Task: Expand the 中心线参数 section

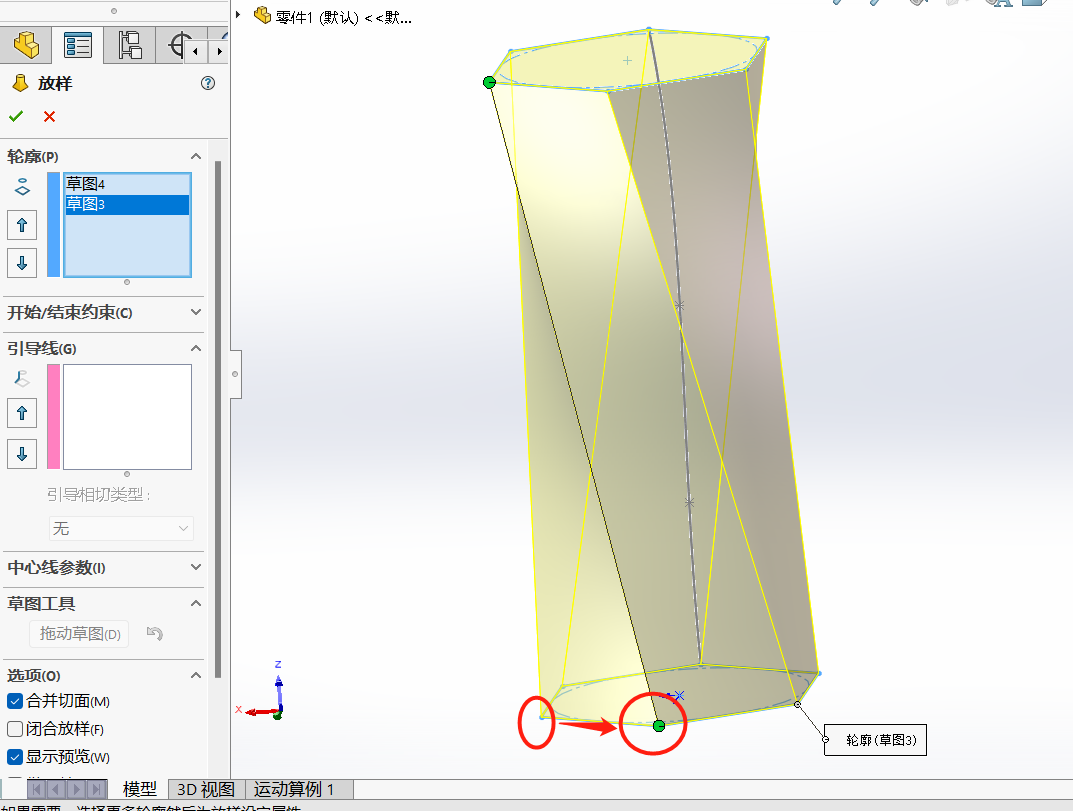Action: click(x=196, y=567)
